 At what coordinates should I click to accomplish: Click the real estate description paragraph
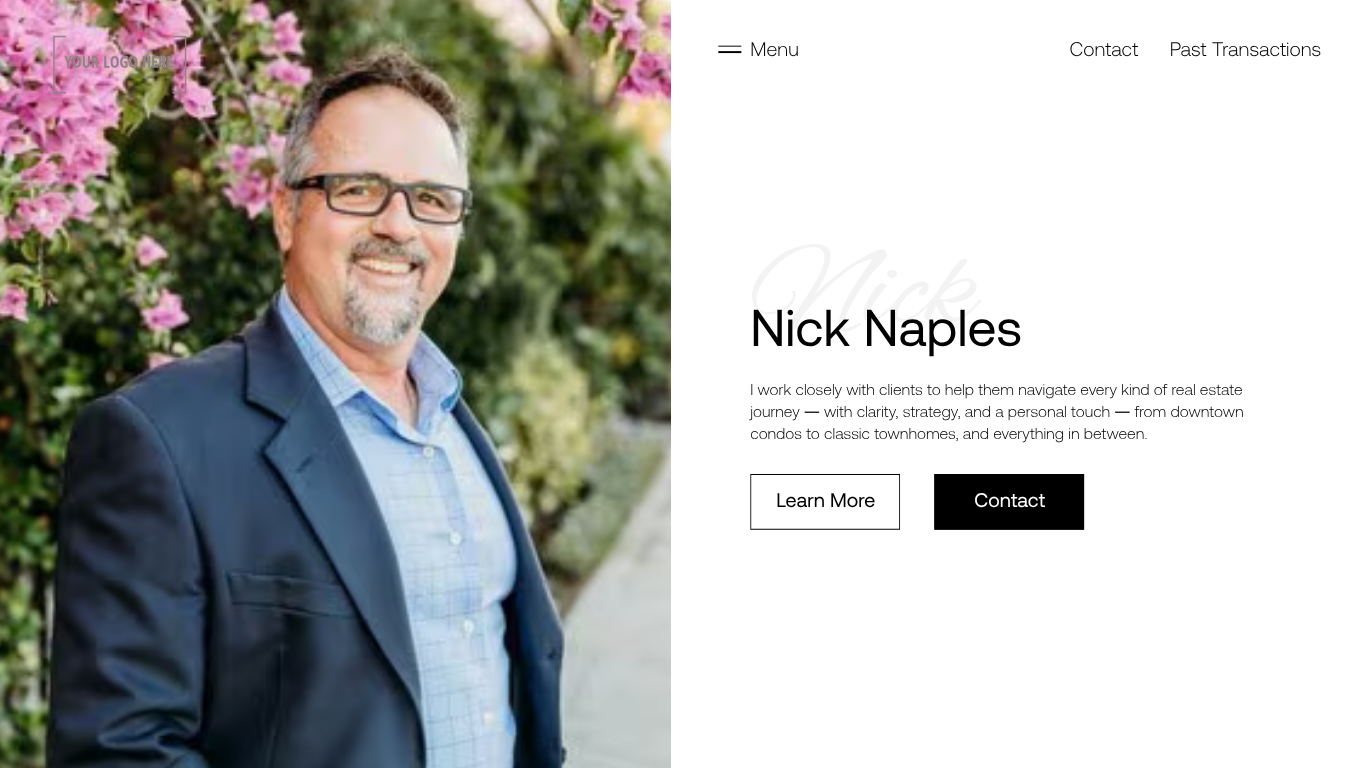997,411
